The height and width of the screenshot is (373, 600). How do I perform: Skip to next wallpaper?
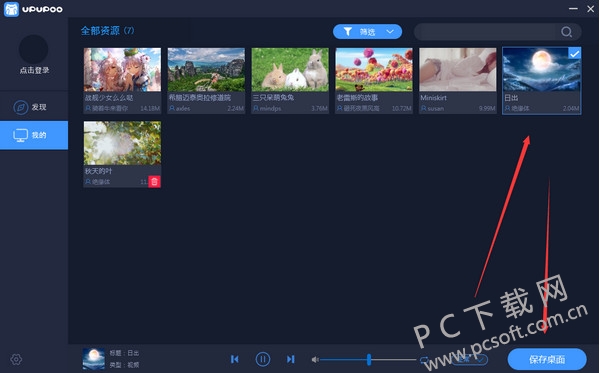(x=291, y=359)
